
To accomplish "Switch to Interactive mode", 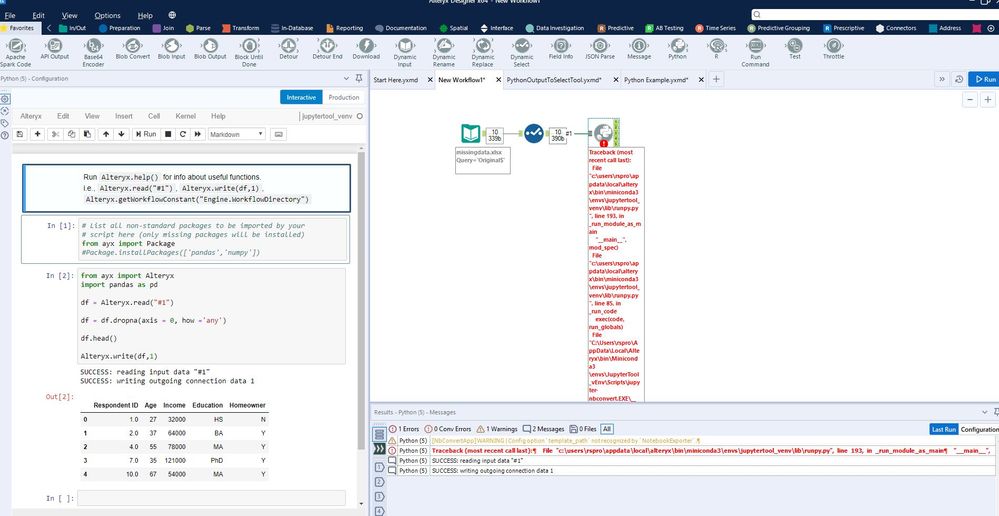I will coord(301,97).
